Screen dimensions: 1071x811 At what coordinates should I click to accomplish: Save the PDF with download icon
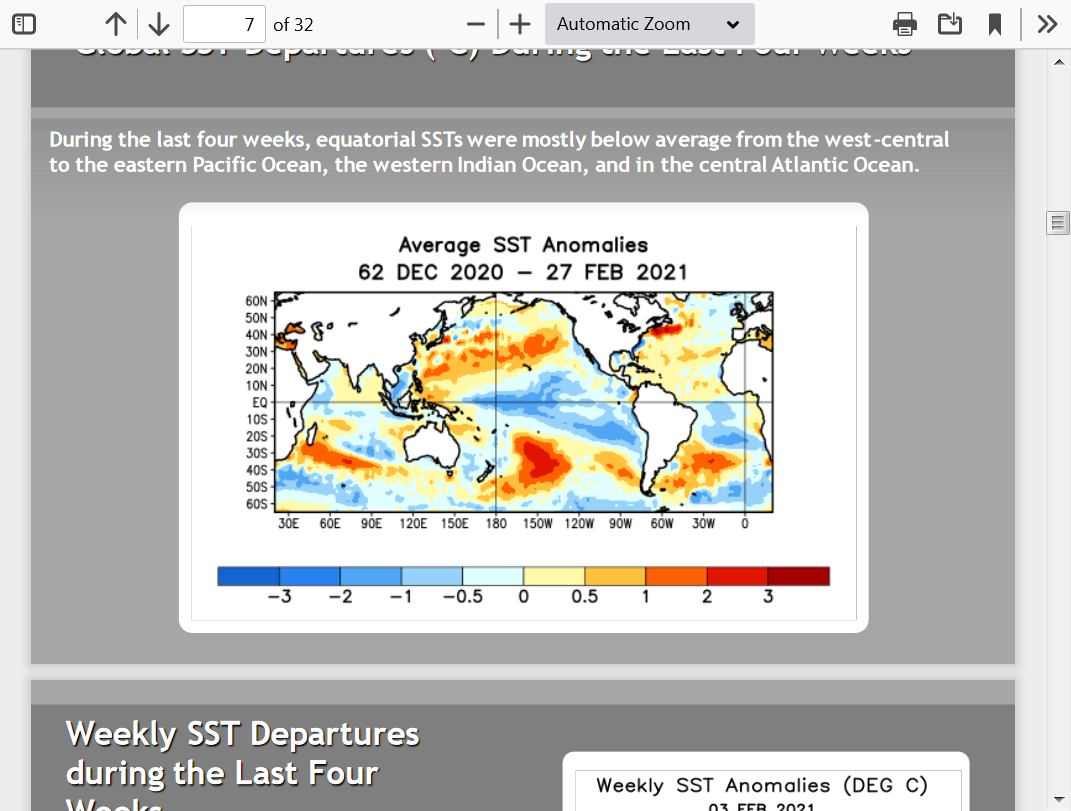pos(949,25)
